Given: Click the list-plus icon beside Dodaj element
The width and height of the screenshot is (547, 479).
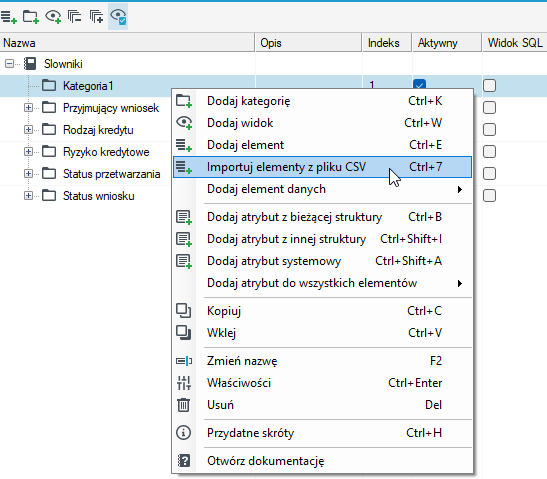Looking at the screenshot, I should click(x=184, y=145).
